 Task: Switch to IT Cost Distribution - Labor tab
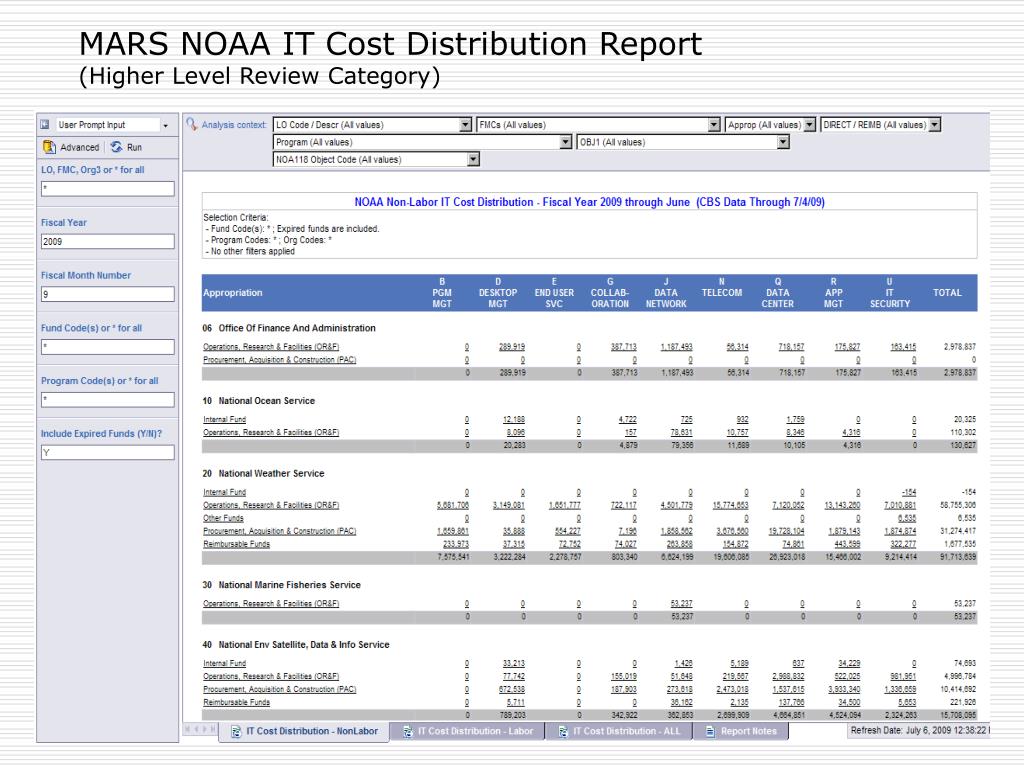pyautogui.click(x=468, y=731)
